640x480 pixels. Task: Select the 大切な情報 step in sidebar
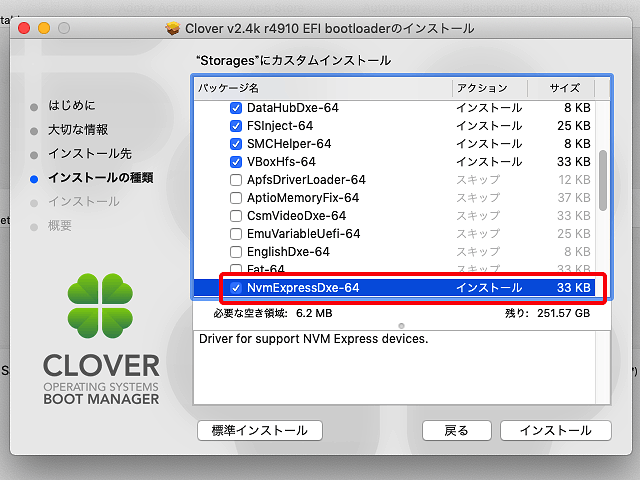(x=78, y=129)
